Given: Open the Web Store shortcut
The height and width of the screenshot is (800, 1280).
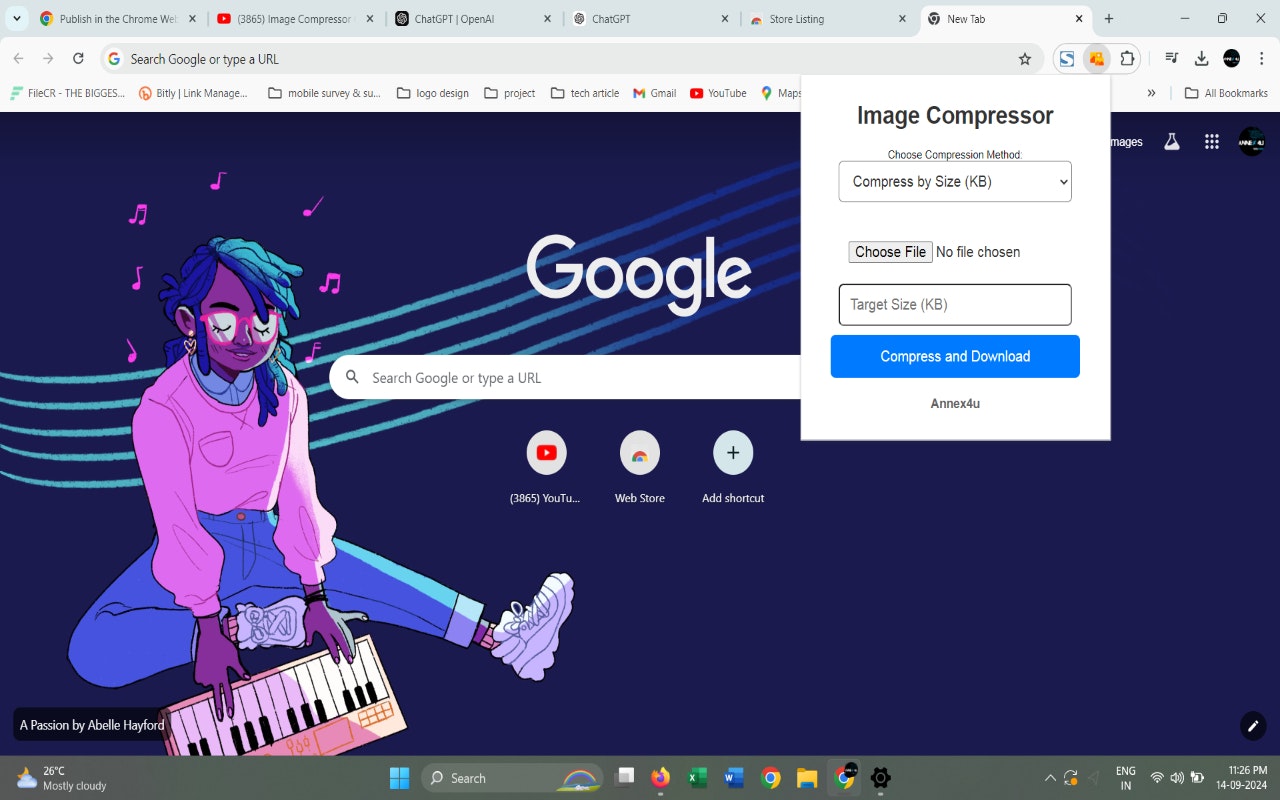Looking at the screenshot, I should (639, 452).
